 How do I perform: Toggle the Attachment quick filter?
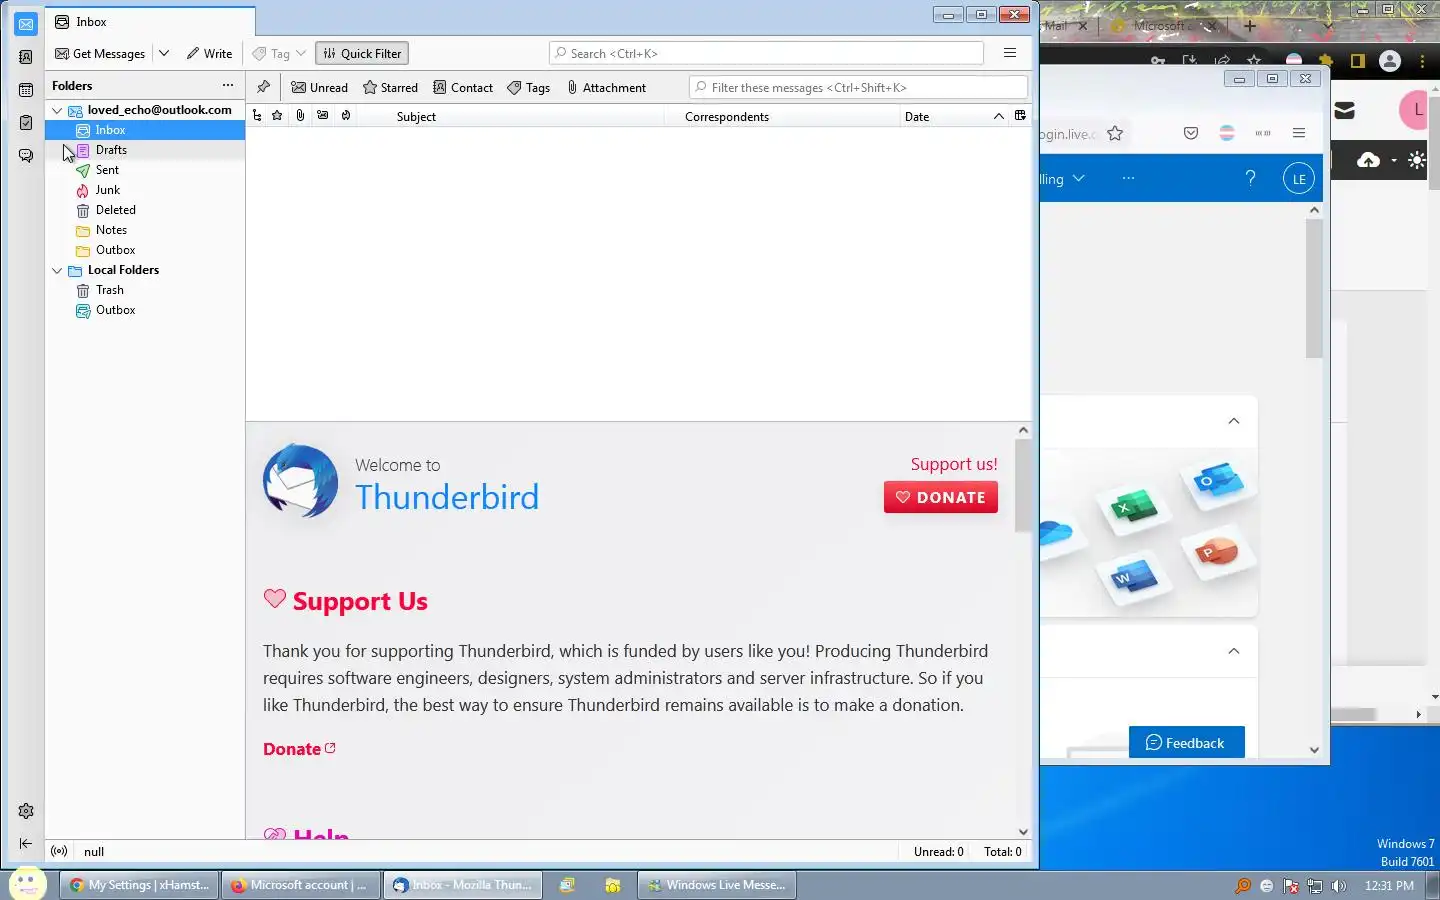pos(606,88)
